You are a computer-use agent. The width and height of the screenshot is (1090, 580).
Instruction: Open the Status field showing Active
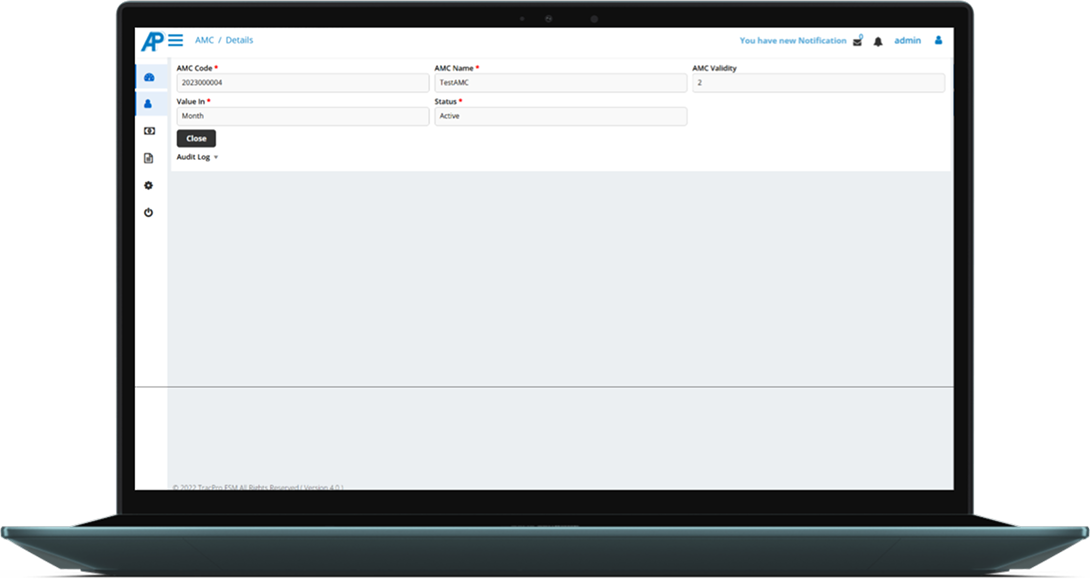click(560, 116)
